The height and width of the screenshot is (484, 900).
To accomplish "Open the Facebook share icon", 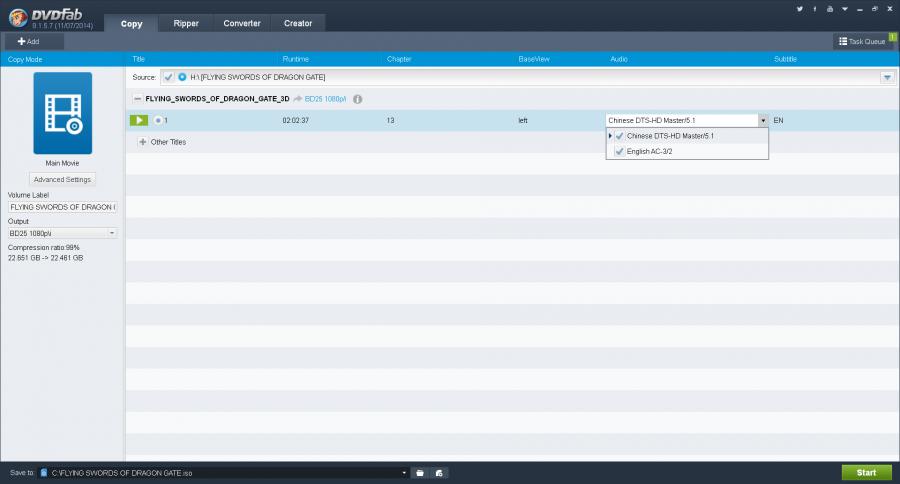I will pos(814,9).
